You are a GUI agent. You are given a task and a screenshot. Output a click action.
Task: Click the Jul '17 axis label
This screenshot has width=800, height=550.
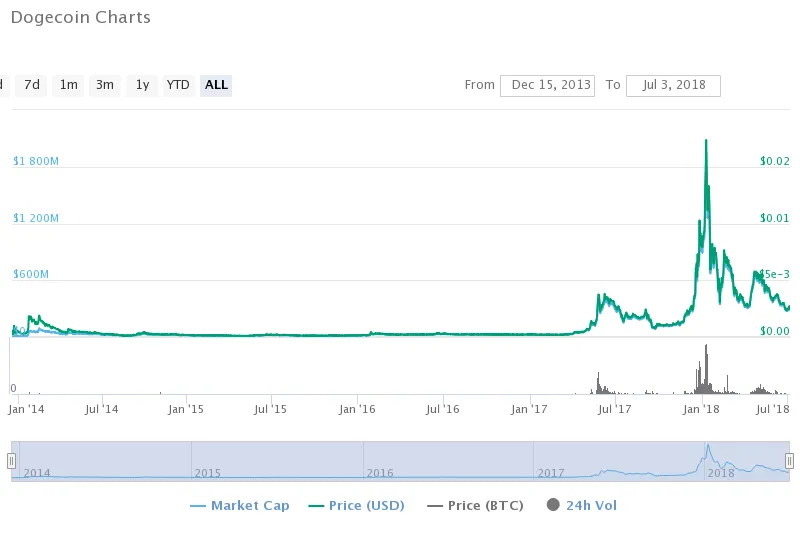615,409
